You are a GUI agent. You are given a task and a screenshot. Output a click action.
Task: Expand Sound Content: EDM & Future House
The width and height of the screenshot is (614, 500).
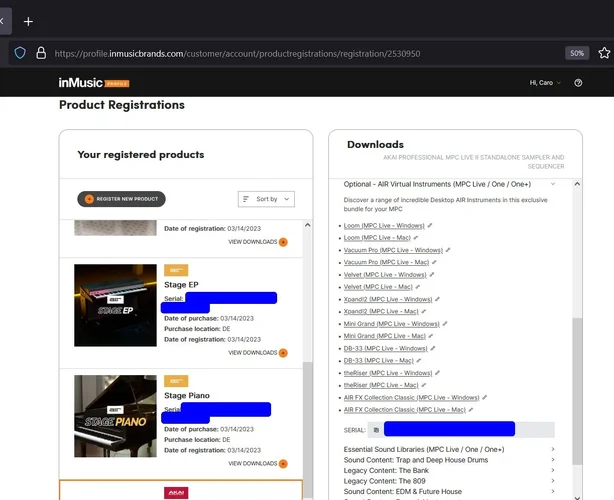pos(449,492)
